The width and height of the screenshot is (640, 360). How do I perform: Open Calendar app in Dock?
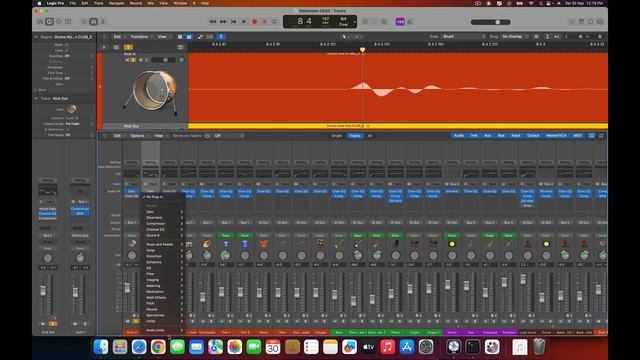pyautogui.click(x=273, y=347)
